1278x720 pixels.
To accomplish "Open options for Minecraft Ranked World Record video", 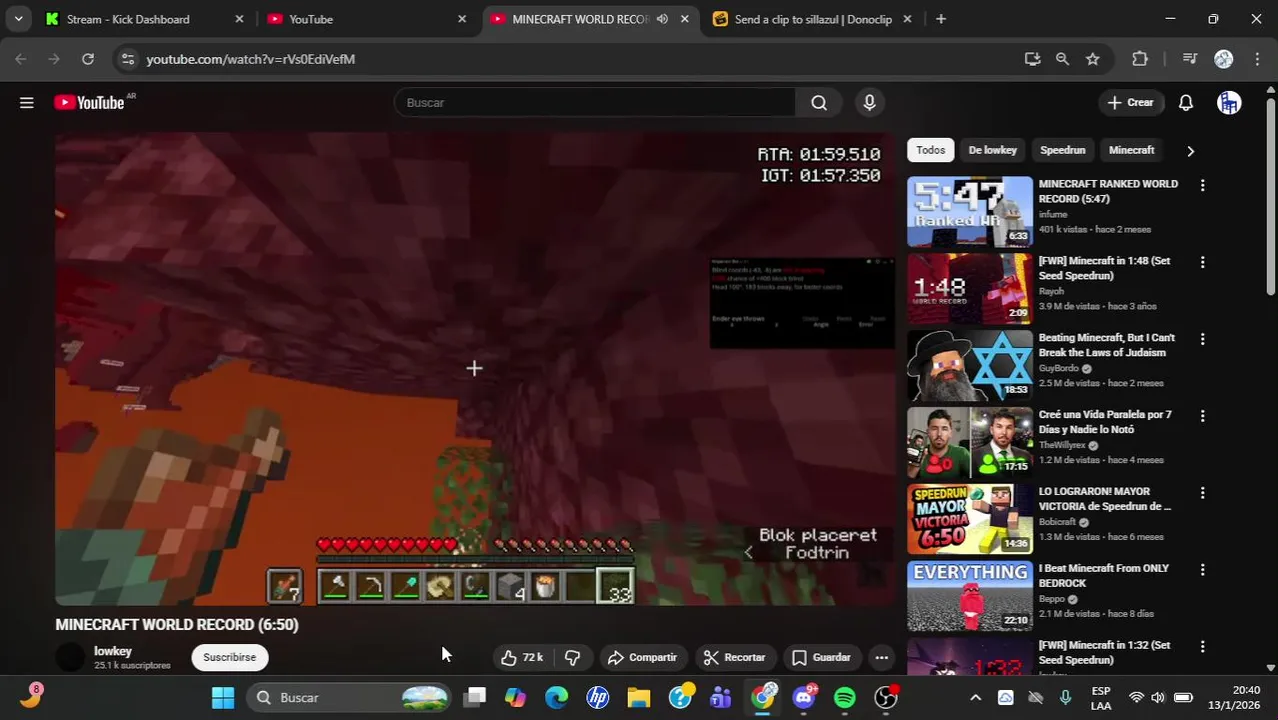I will (1202, 185).
